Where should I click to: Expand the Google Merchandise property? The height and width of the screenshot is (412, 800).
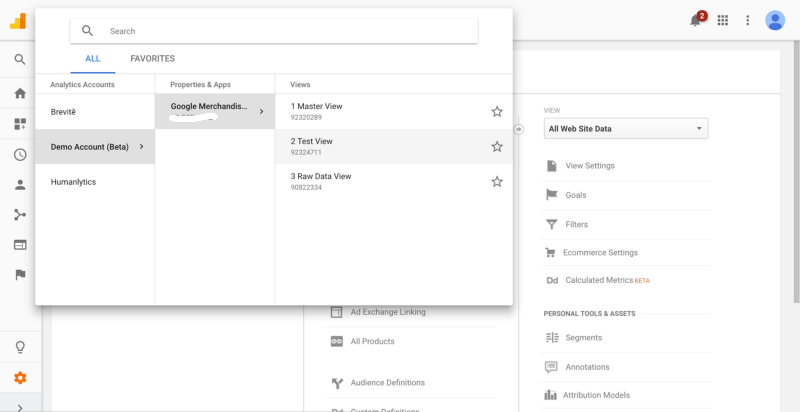point(215,111)
